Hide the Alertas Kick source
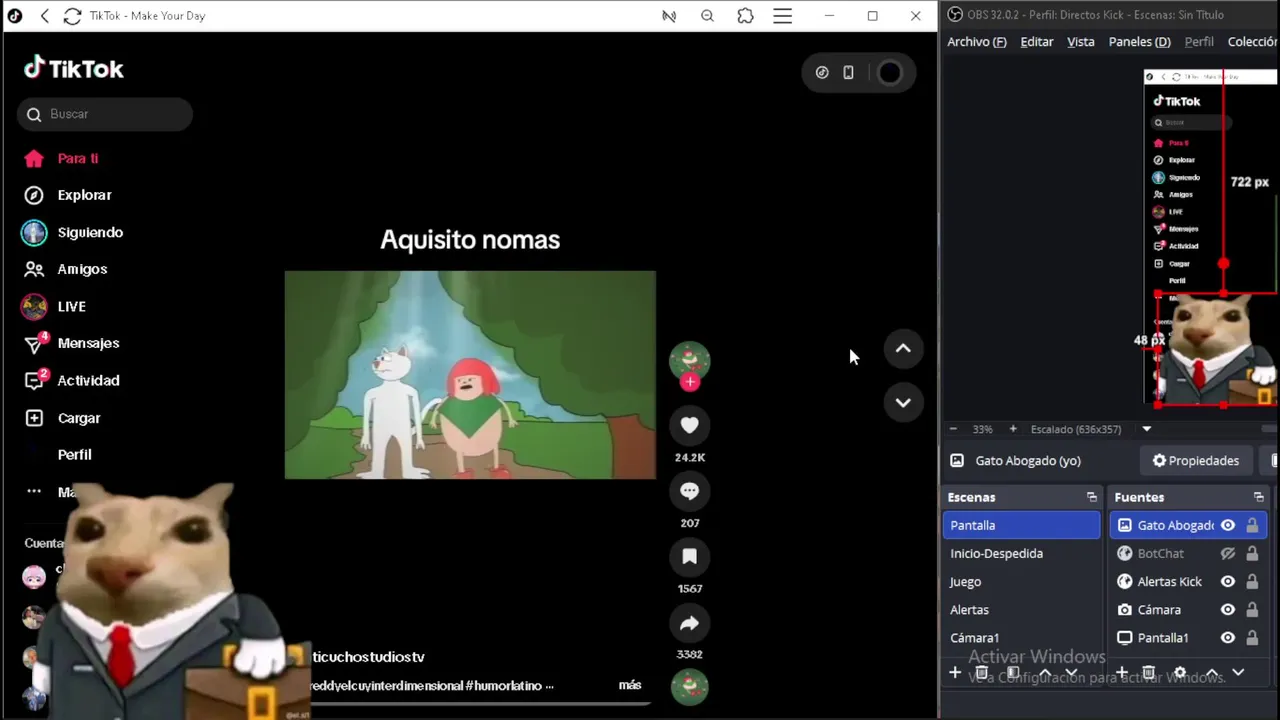 coord(1227,581)
